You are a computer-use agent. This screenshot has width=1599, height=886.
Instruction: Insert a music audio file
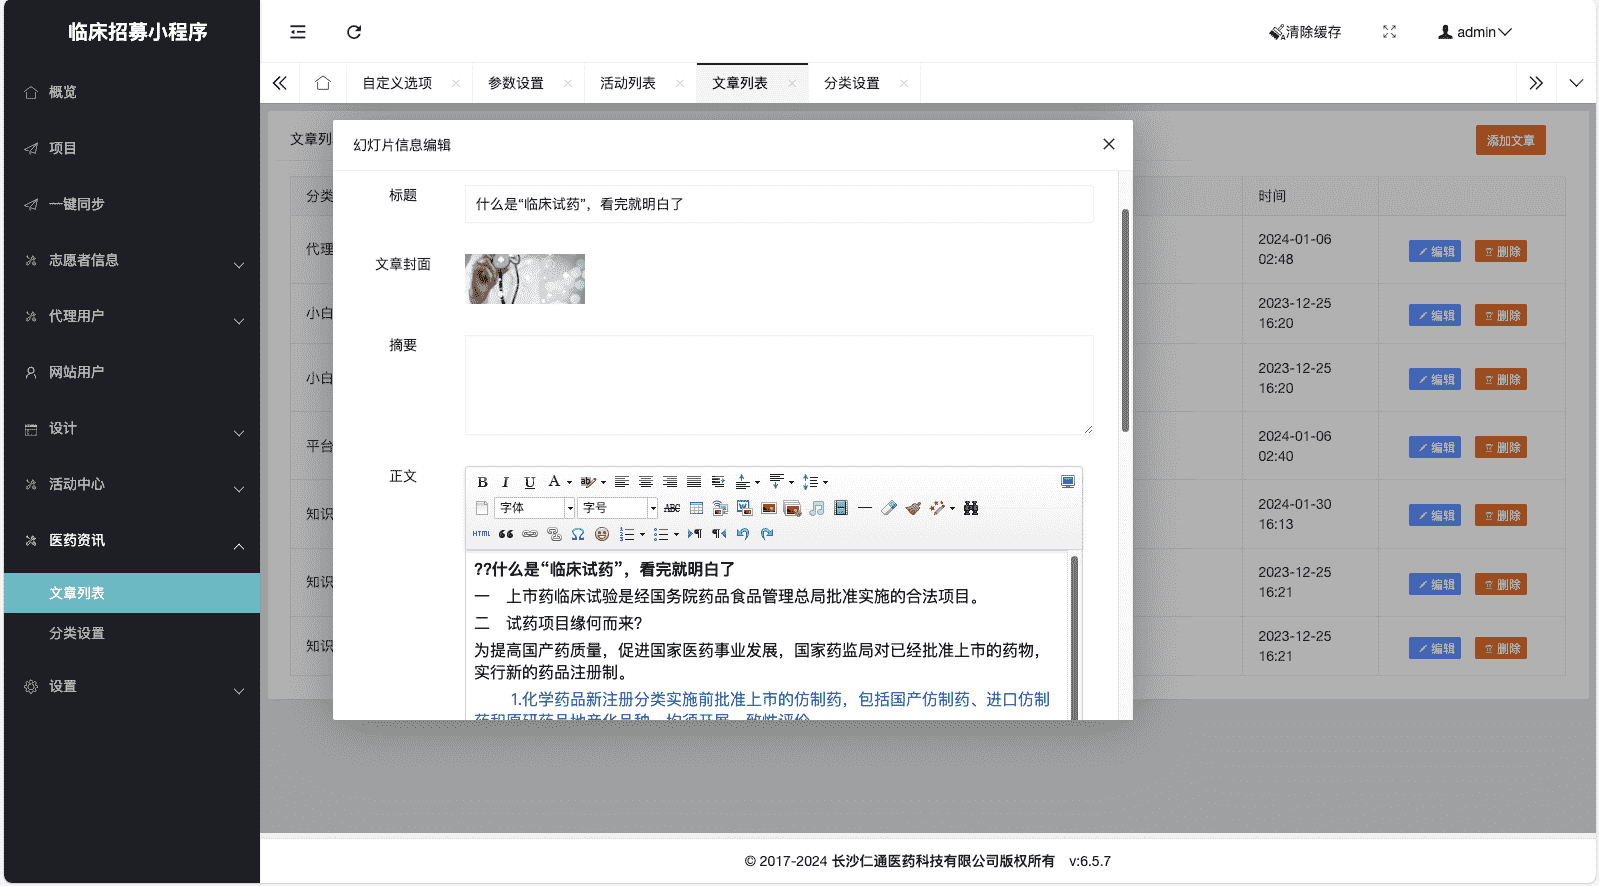pos(817,508)
